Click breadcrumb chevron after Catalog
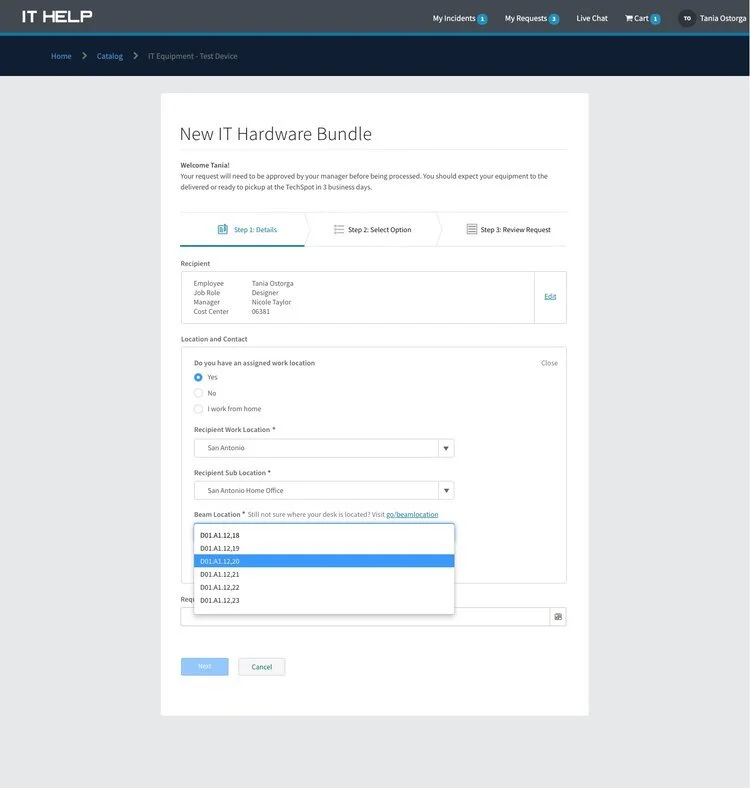Screen dimensions: 750x788 [x=136, y=56]
